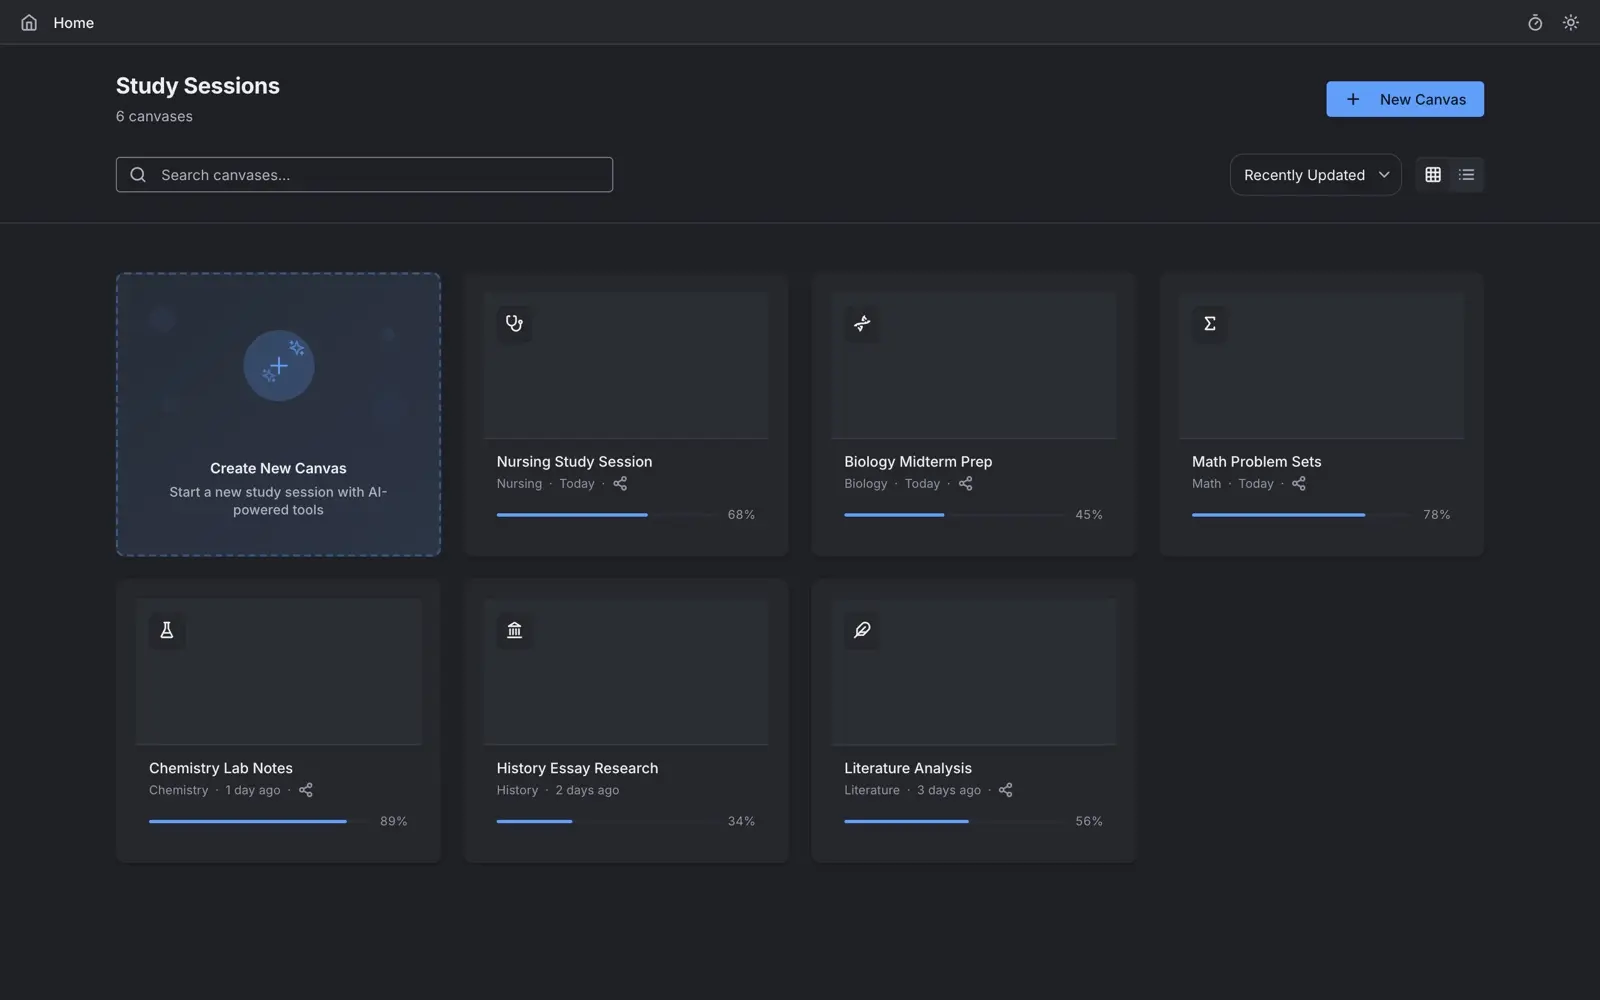
Task: Click the New Canvas button
Action: pyautogui.click(x=1405, y=99)
